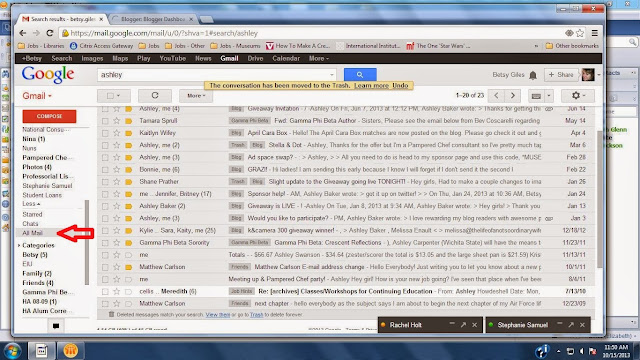Open Jobs - Museums bookmark folder
Image resolution: width=640 pixels, height=360 pixels.
(x=235, y=46)
